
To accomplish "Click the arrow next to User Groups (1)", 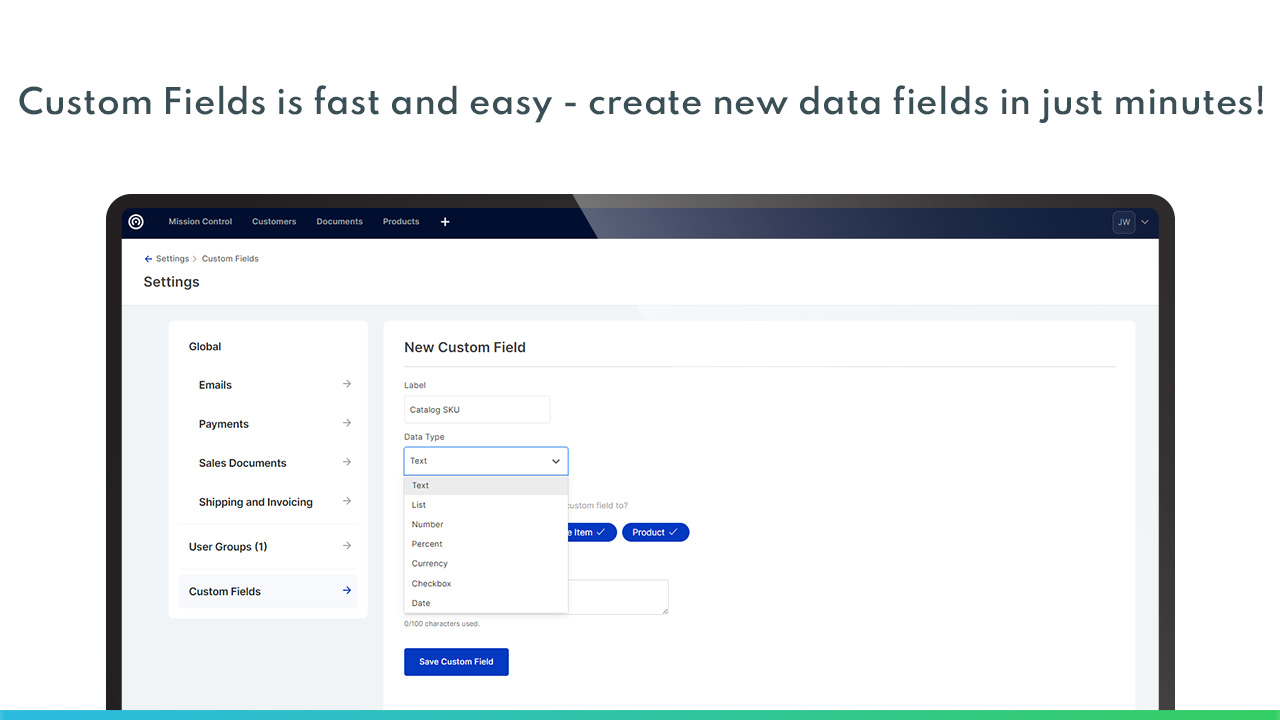I will [347, 546].
